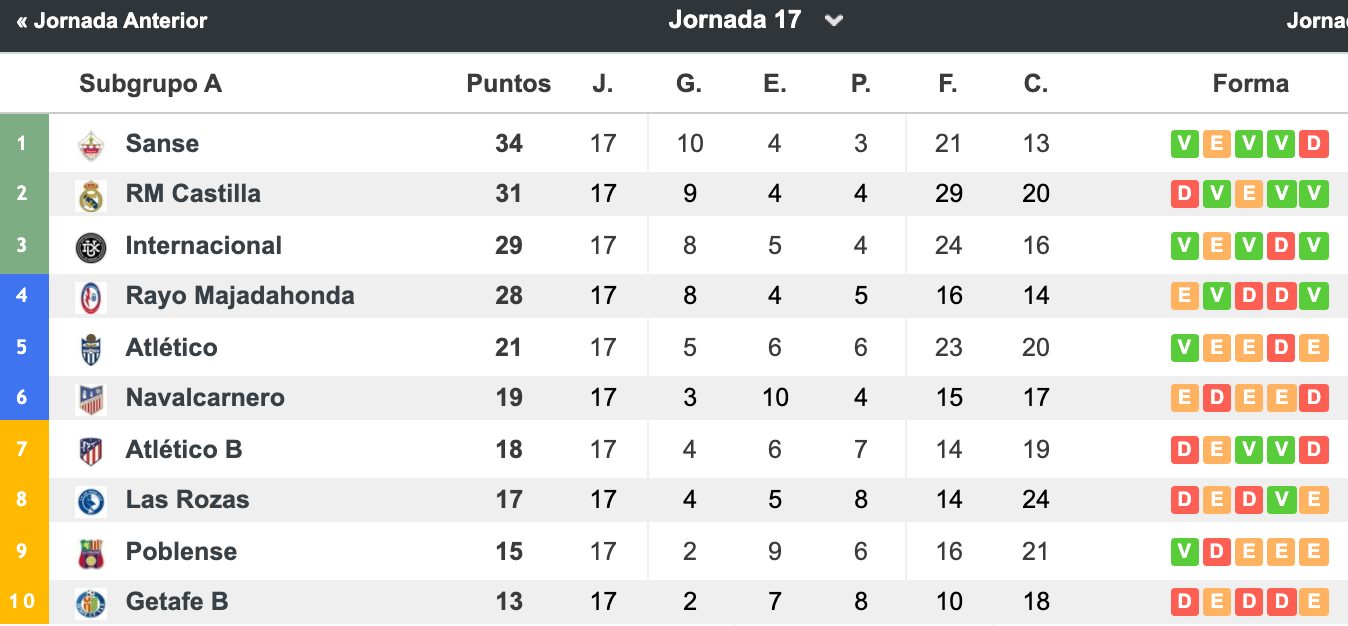
Task: Sort by the Puntos column header
Action: click(x=509, y=84)
